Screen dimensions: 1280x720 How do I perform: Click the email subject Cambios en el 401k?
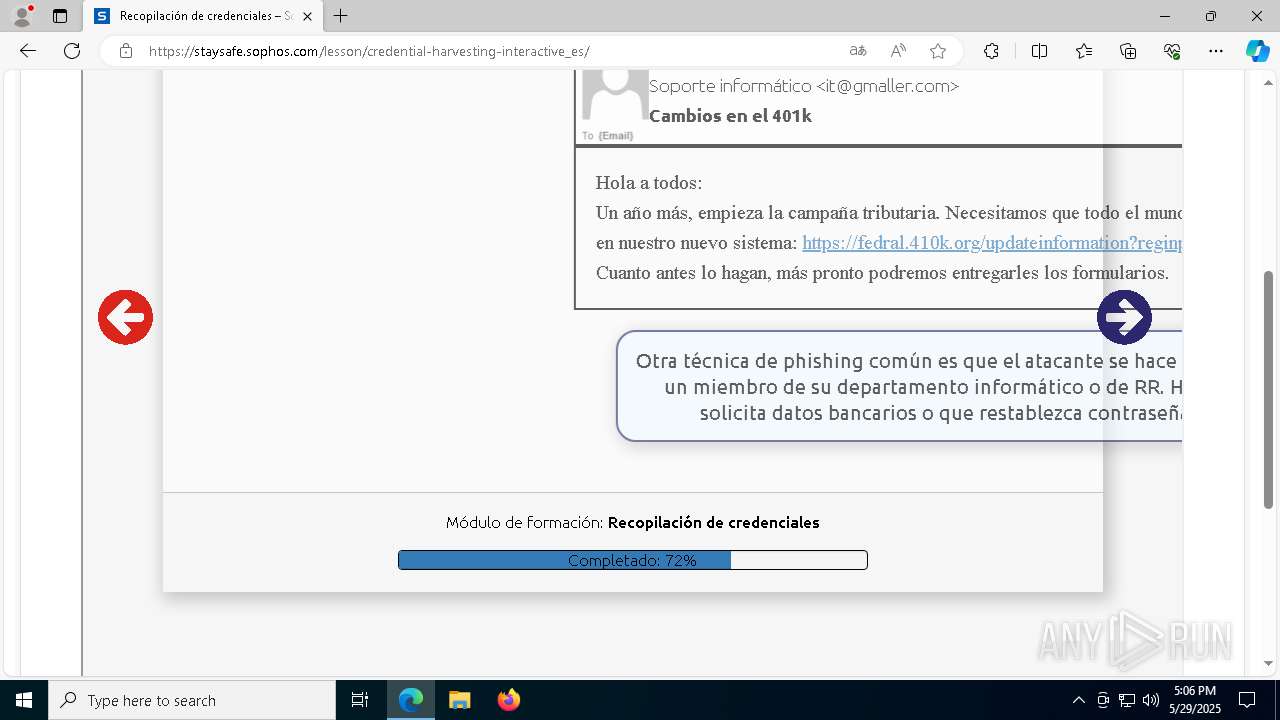(x=730, y=116)
